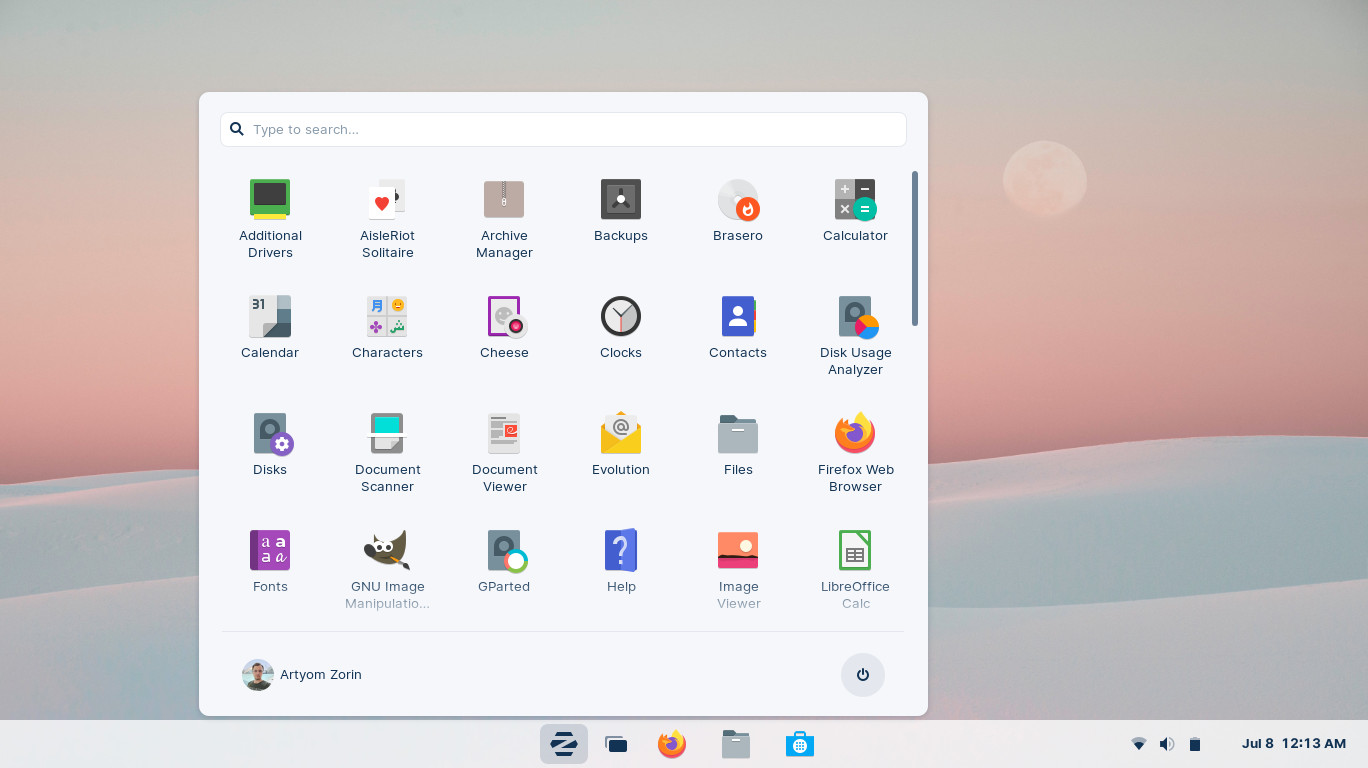Screen dimensions: 1368x768
Task: Open the Characters app
Action: pos(387,327)
